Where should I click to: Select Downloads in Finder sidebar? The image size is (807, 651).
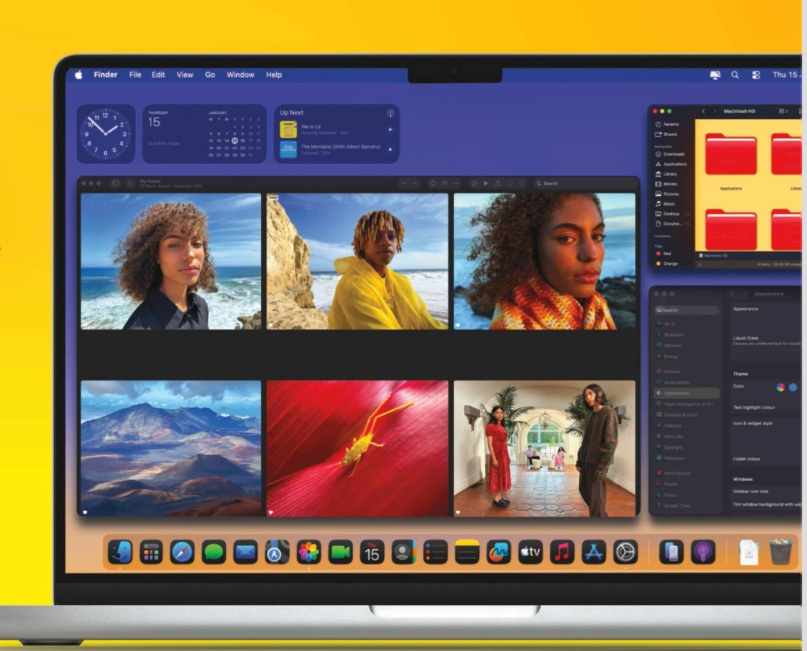pyautogui.click(x=670, y=154)
